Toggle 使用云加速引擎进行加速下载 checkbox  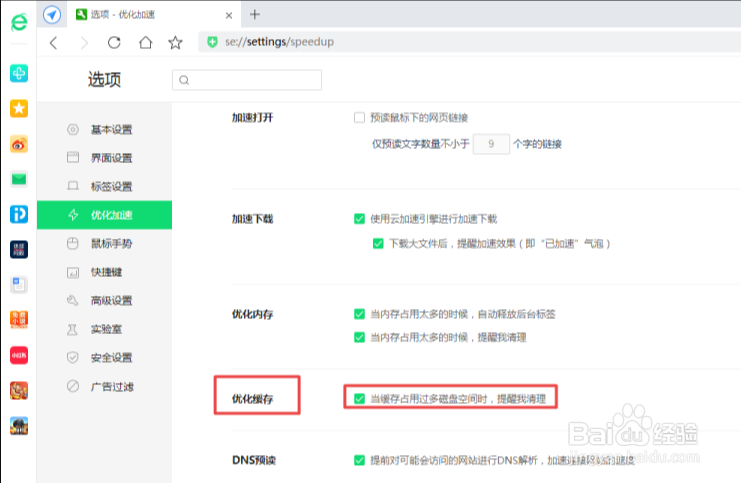pos(359,218)
